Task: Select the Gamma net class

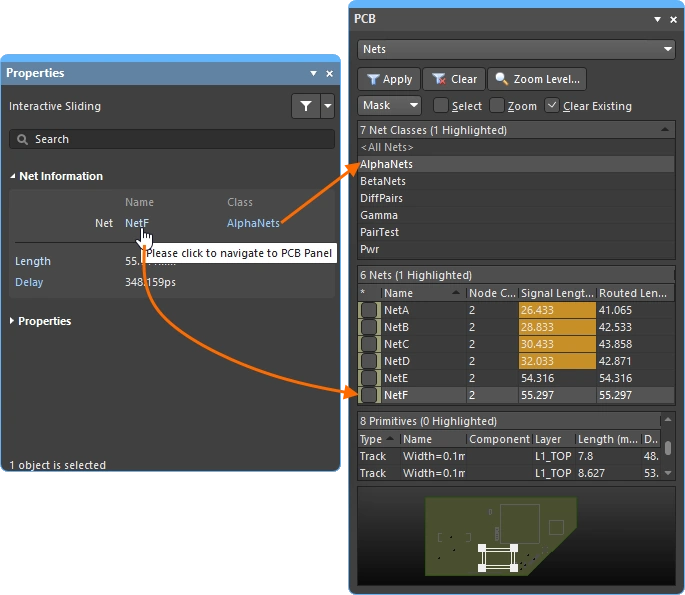Action: click(516, 215)
